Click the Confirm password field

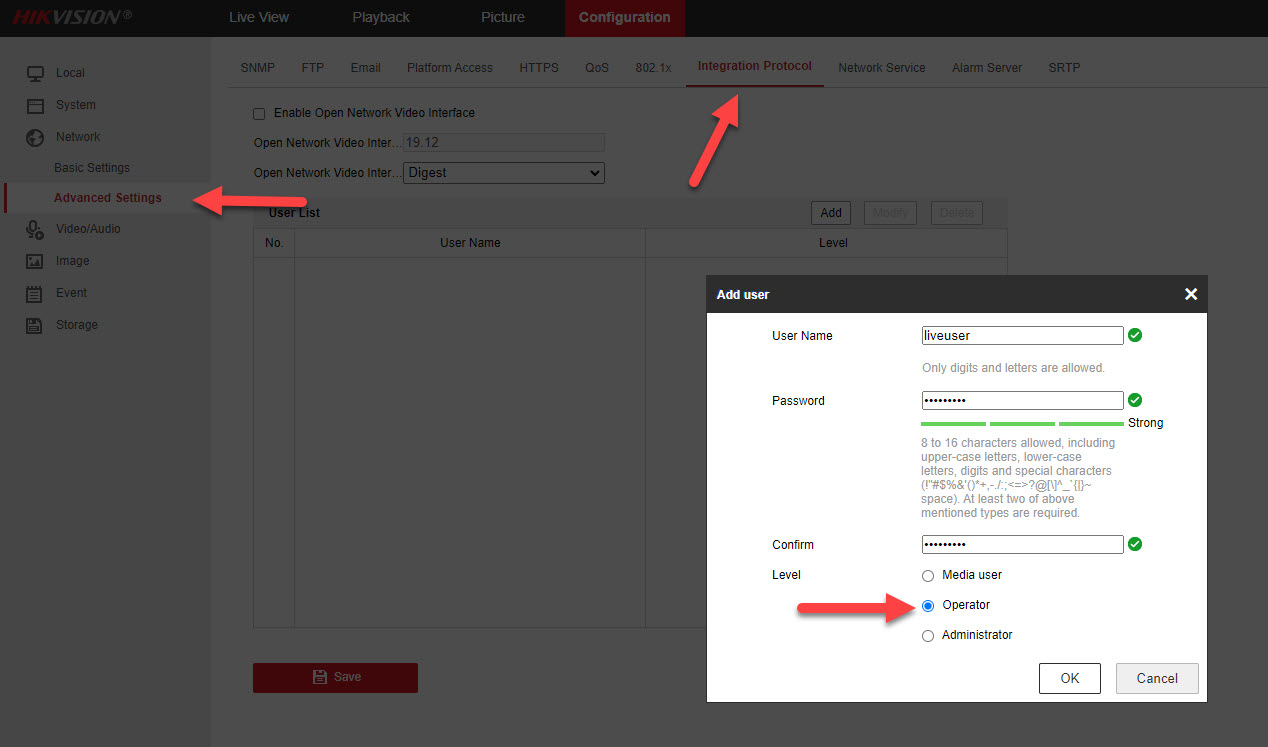pyautogui.click(x=1022, y=545)
